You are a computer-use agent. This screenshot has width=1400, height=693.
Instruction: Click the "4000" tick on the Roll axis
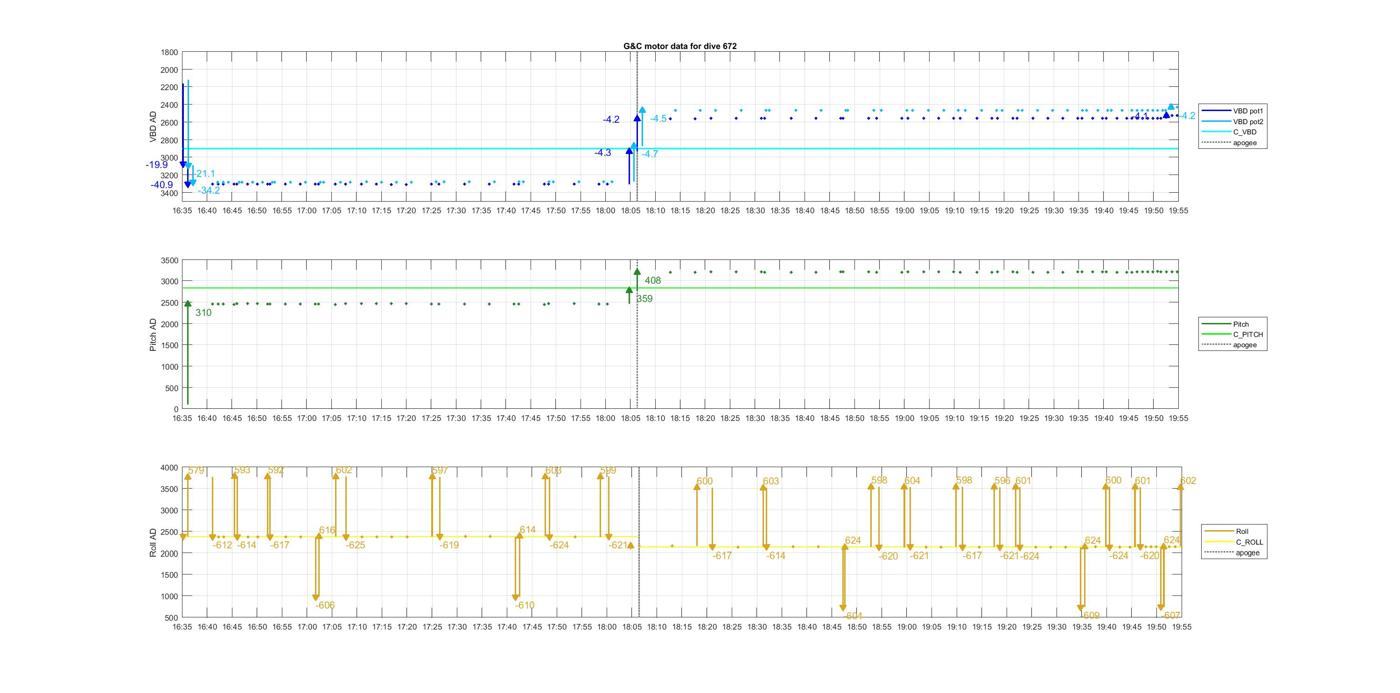click(169, 468)
